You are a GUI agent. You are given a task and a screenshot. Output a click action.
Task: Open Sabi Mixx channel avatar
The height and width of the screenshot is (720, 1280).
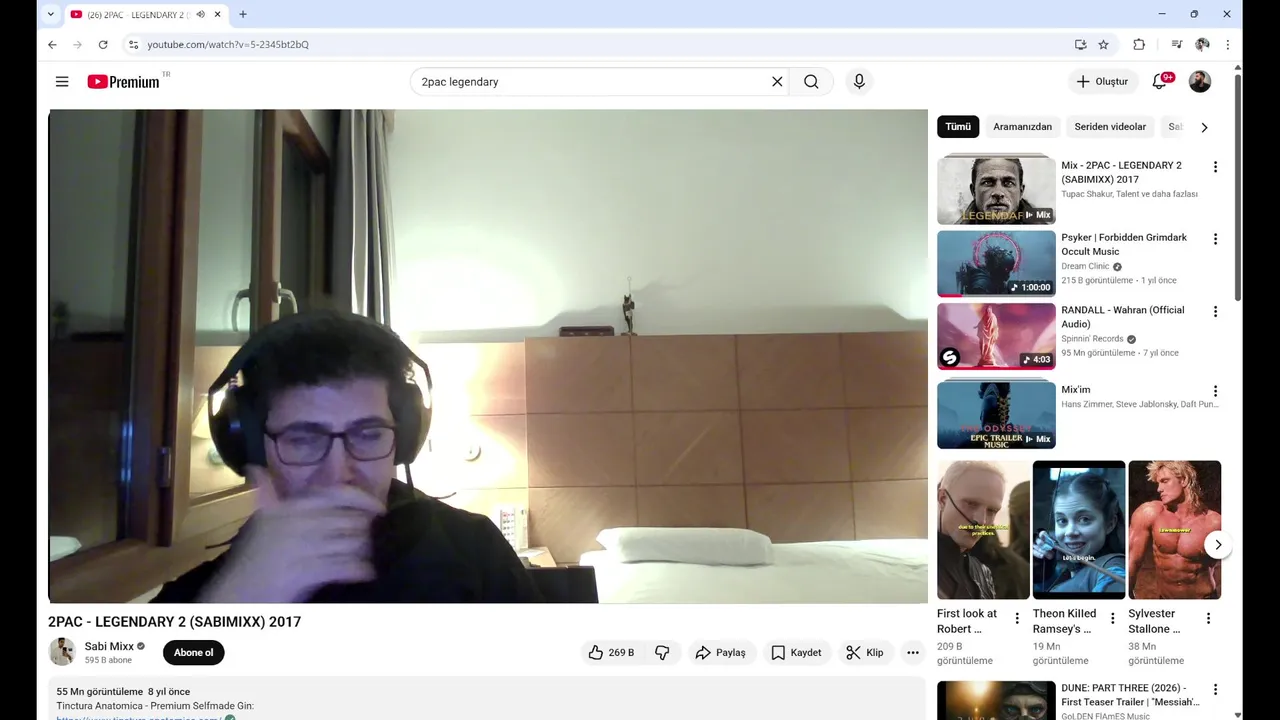[x=62, y=652]
